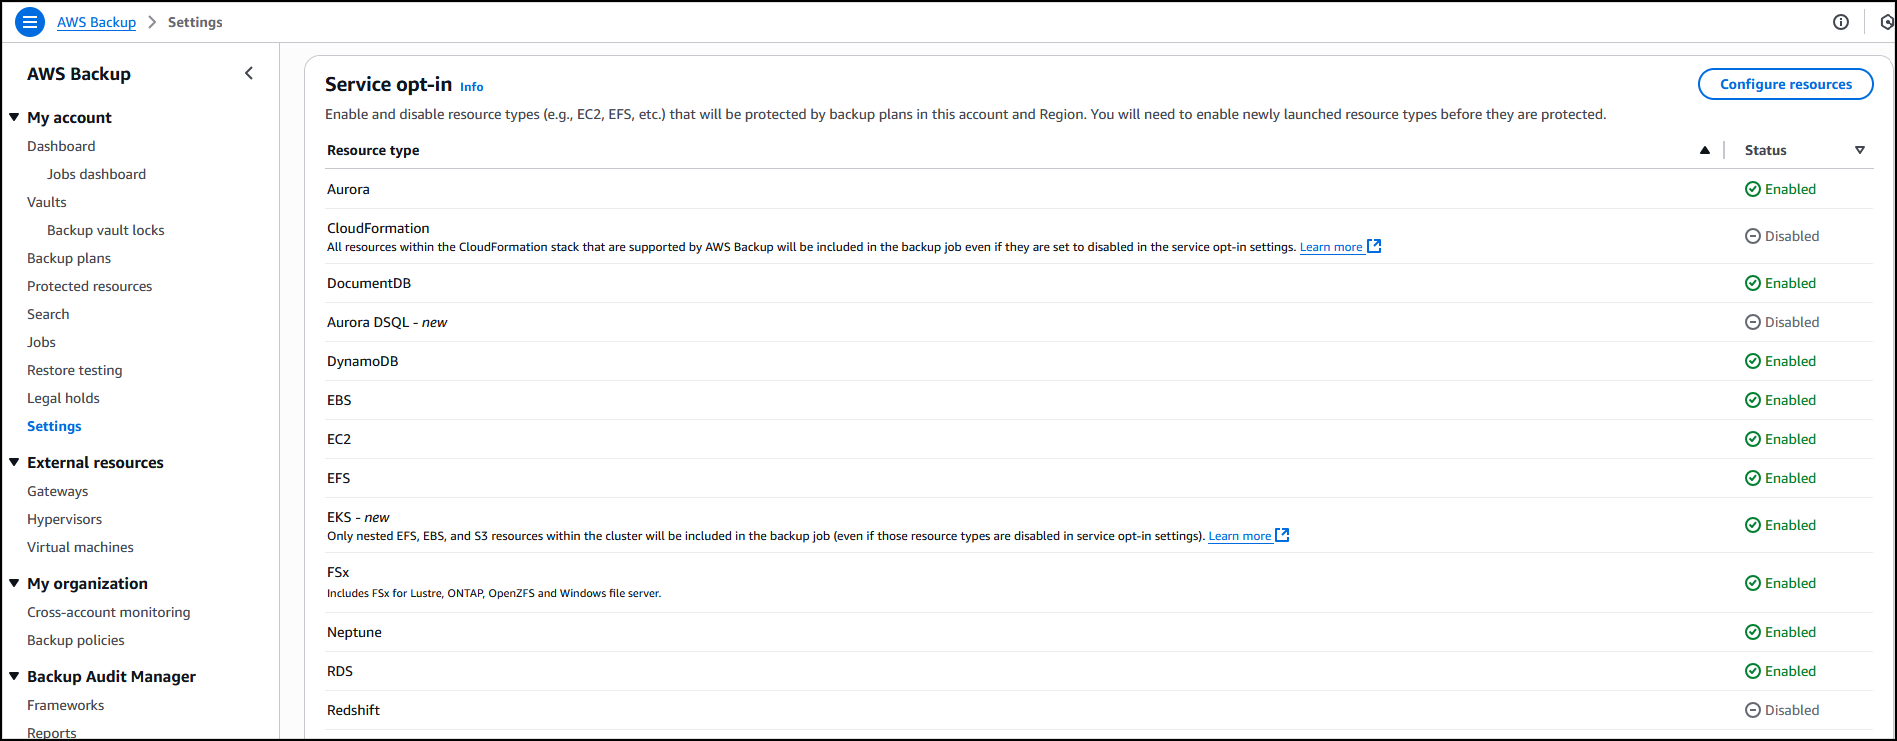Open Jobs page in sidebar
Screen dimensions: 1897x741
pyautogui.click(x=41, y=342)
